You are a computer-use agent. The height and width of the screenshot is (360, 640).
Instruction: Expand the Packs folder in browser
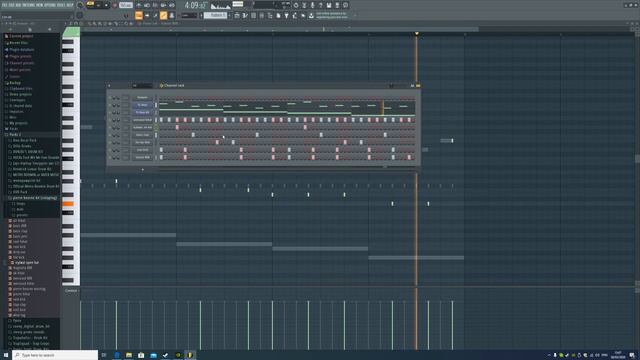[13, 129]
